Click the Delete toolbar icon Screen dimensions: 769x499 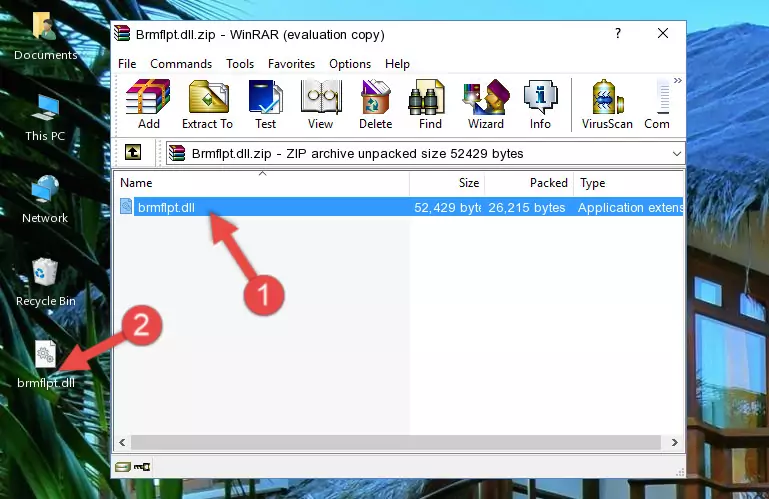pyautogui.click(x=375, y=105)
